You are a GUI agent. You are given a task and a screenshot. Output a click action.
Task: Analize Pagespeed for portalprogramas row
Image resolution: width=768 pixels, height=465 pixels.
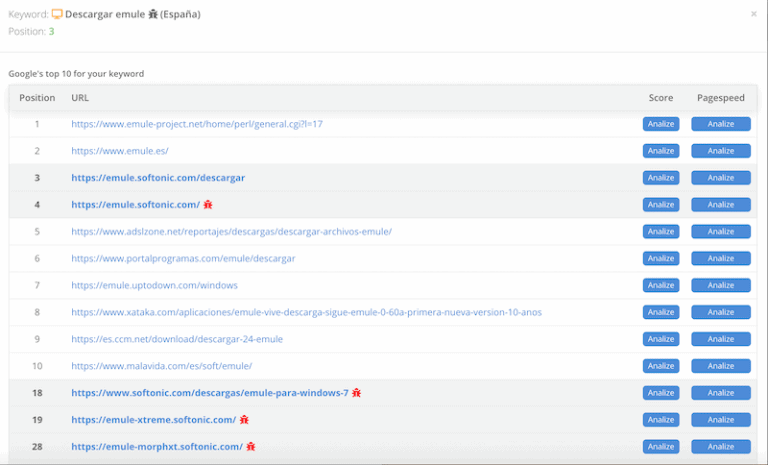pos(721,258)
